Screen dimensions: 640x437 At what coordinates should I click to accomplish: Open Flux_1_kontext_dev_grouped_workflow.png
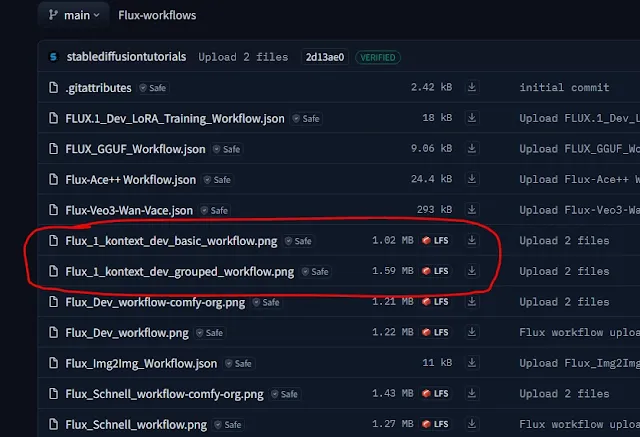coord(180,271)
